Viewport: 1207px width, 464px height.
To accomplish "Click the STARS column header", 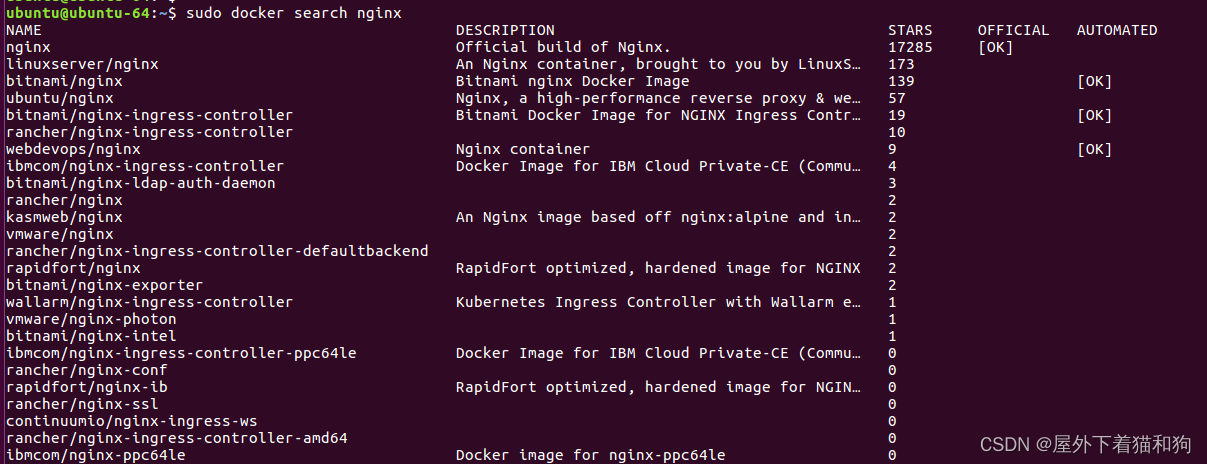I will pyautogui.click(x=909, y=30).
